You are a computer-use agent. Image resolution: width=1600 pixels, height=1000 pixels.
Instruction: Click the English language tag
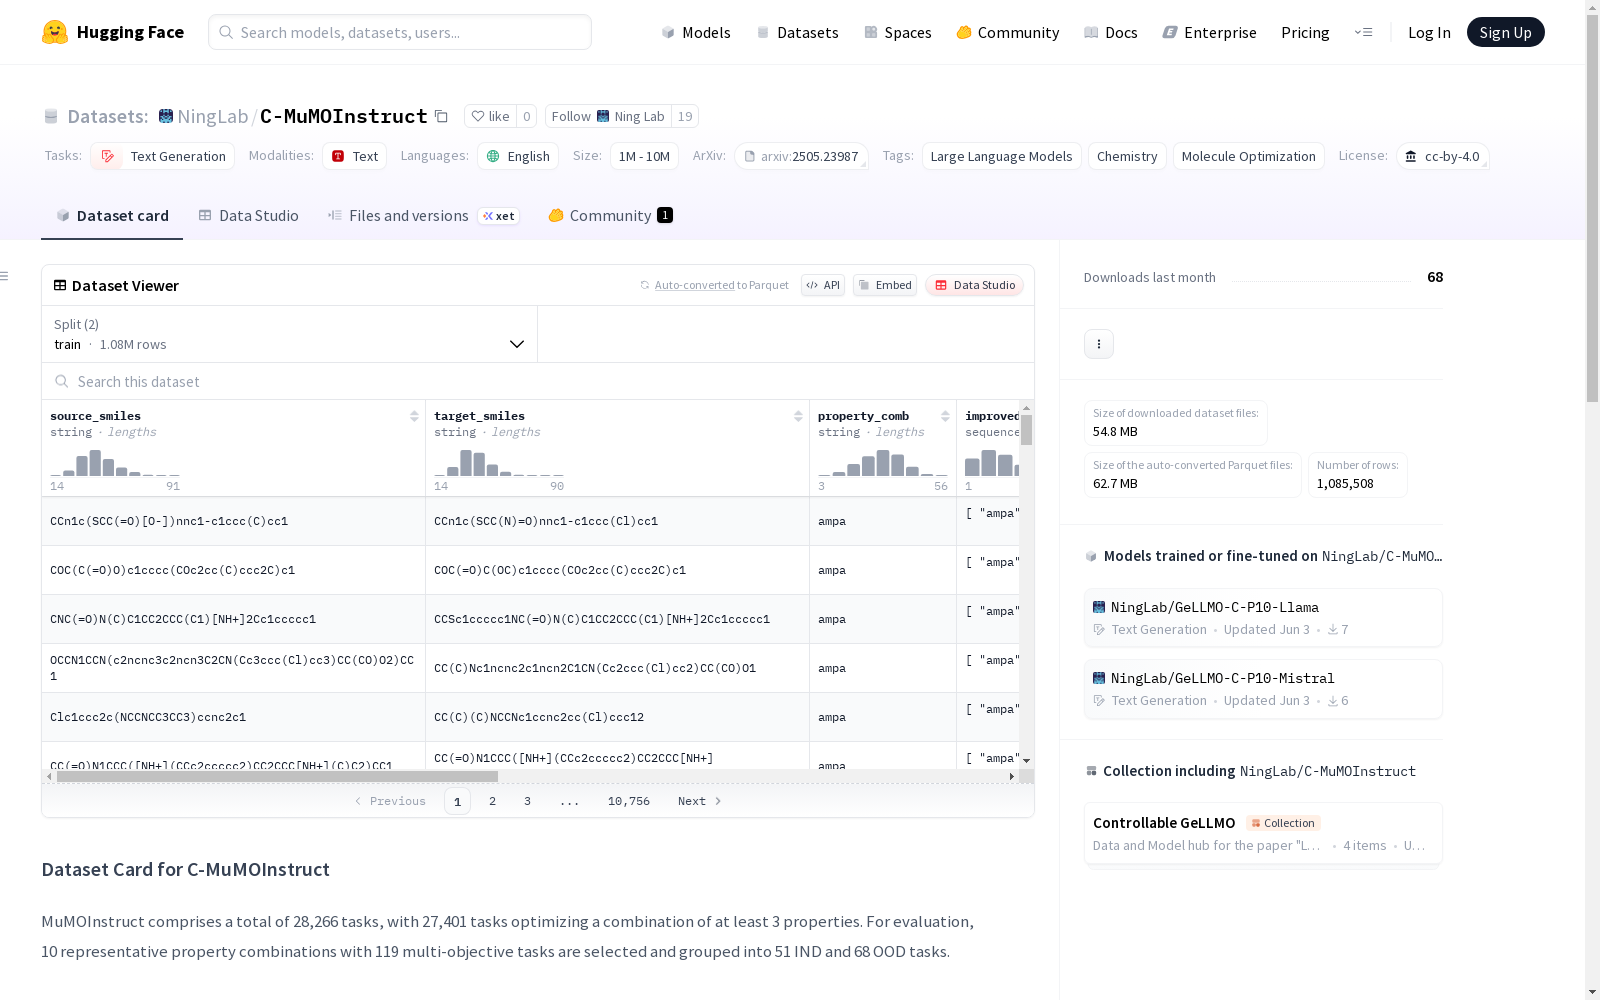(x=518, y=156)
